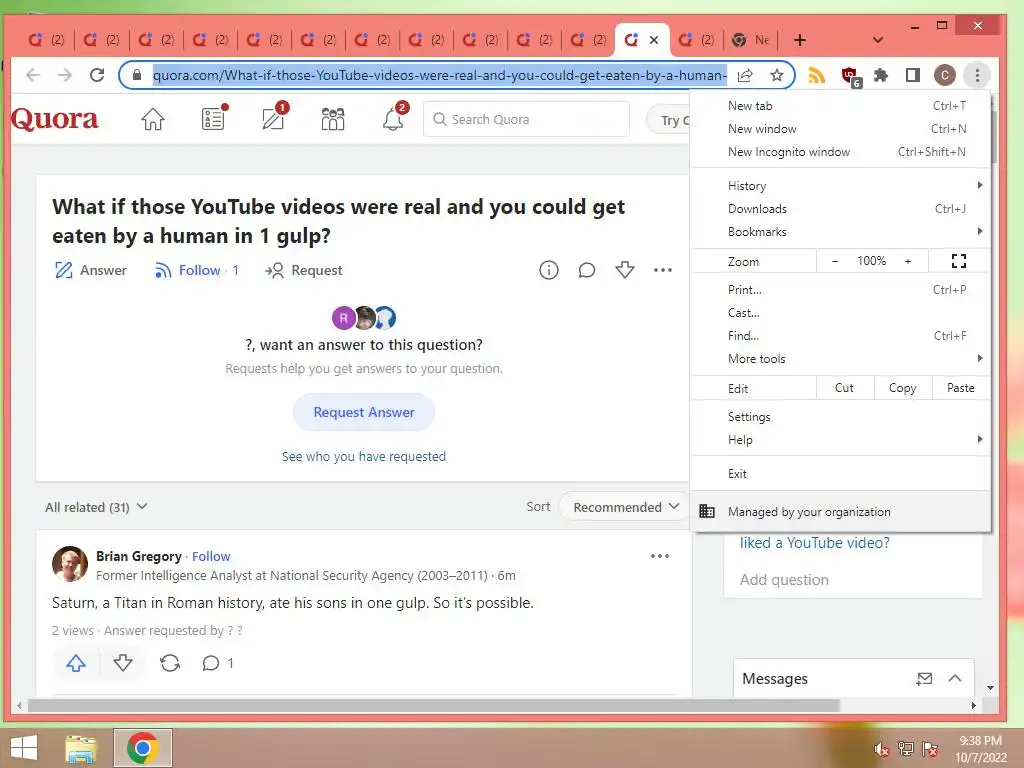
Task: Click Paste in the Edit row
Action: (961, 388)
